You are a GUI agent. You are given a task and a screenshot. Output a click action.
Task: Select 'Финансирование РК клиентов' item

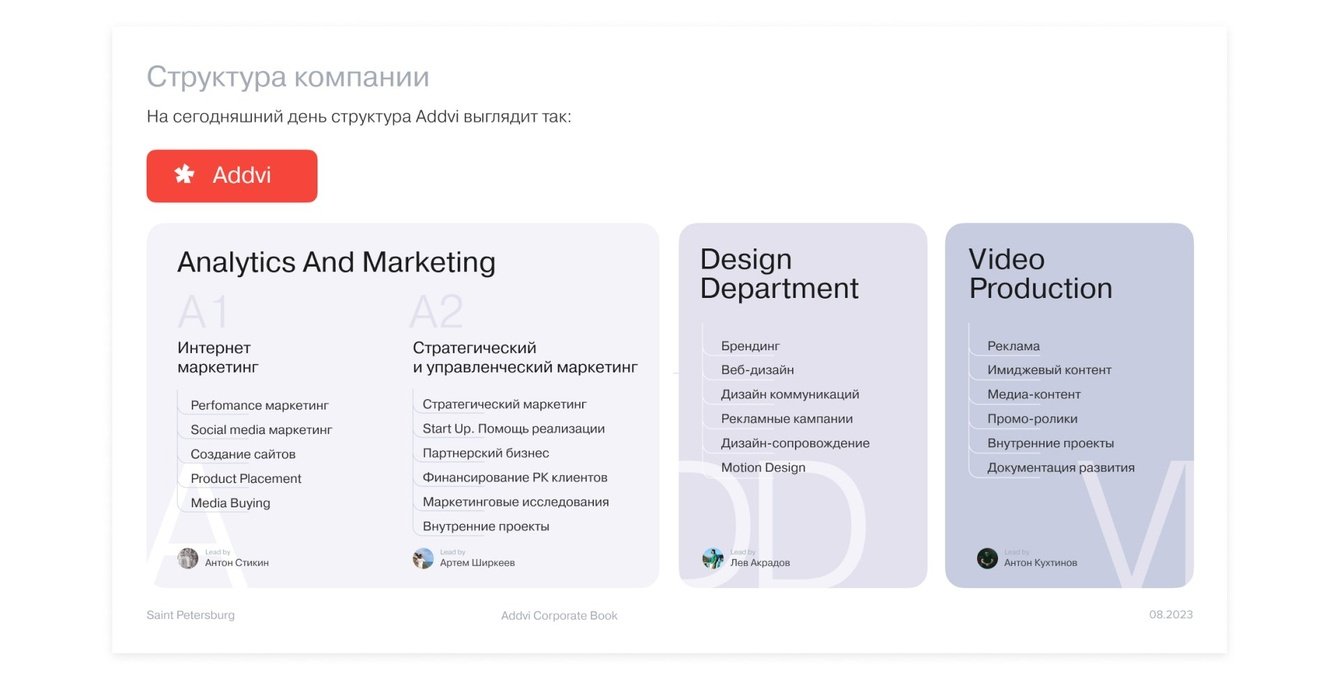point(515,478)
